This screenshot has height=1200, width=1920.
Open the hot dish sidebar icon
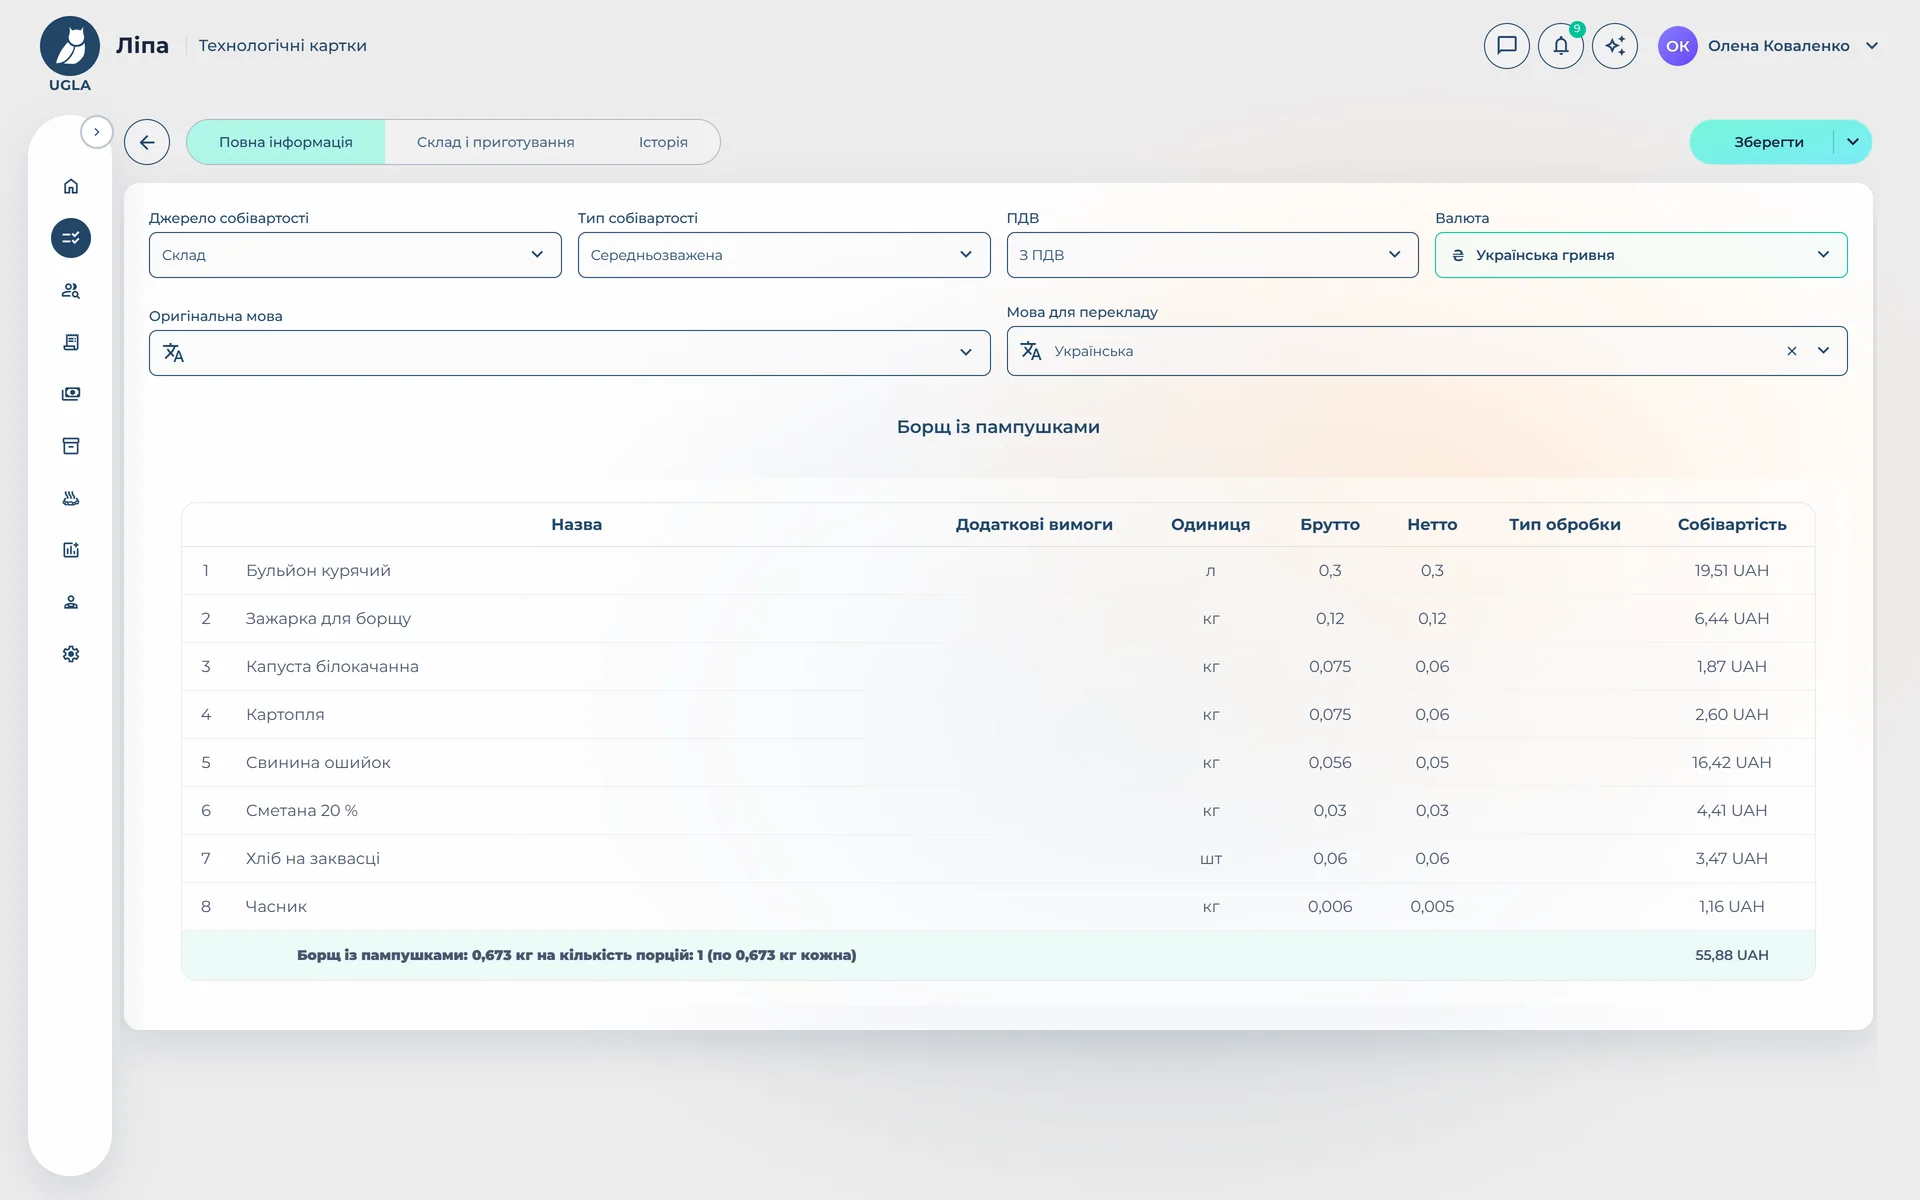[71, 498]
